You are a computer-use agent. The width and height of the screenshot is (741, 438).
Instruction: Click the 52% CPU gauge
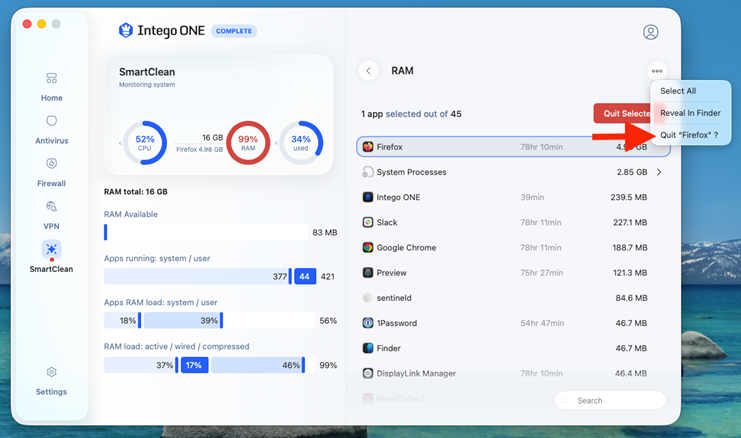click(x=145, y=143)
